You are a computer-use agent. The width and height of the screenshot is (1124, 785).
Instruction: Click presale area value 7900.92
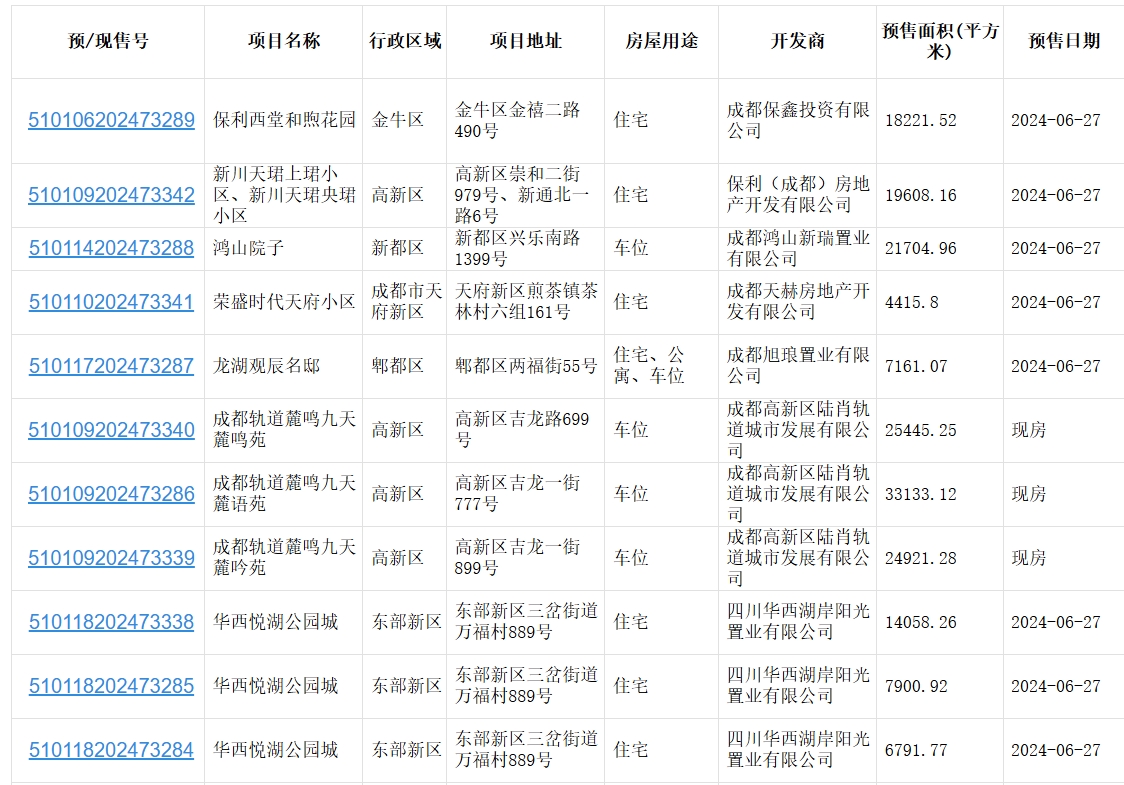916,687
